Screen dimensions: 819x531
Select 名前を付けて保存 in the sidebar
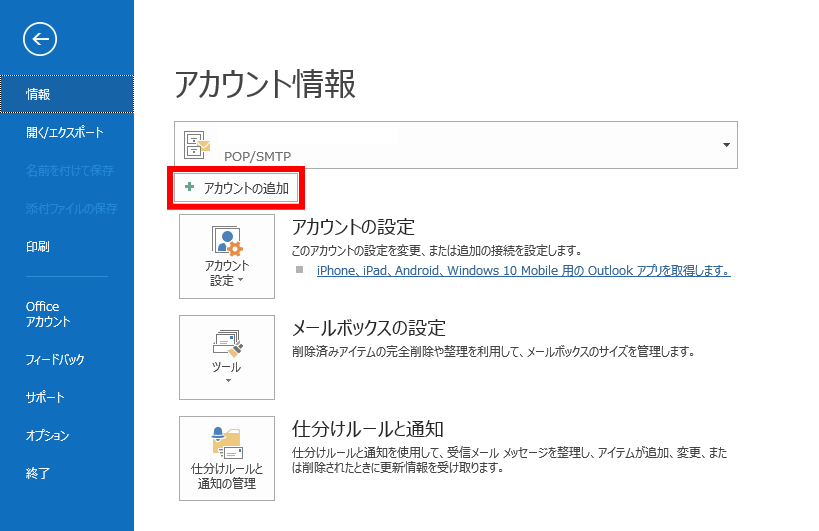(67, 170)
